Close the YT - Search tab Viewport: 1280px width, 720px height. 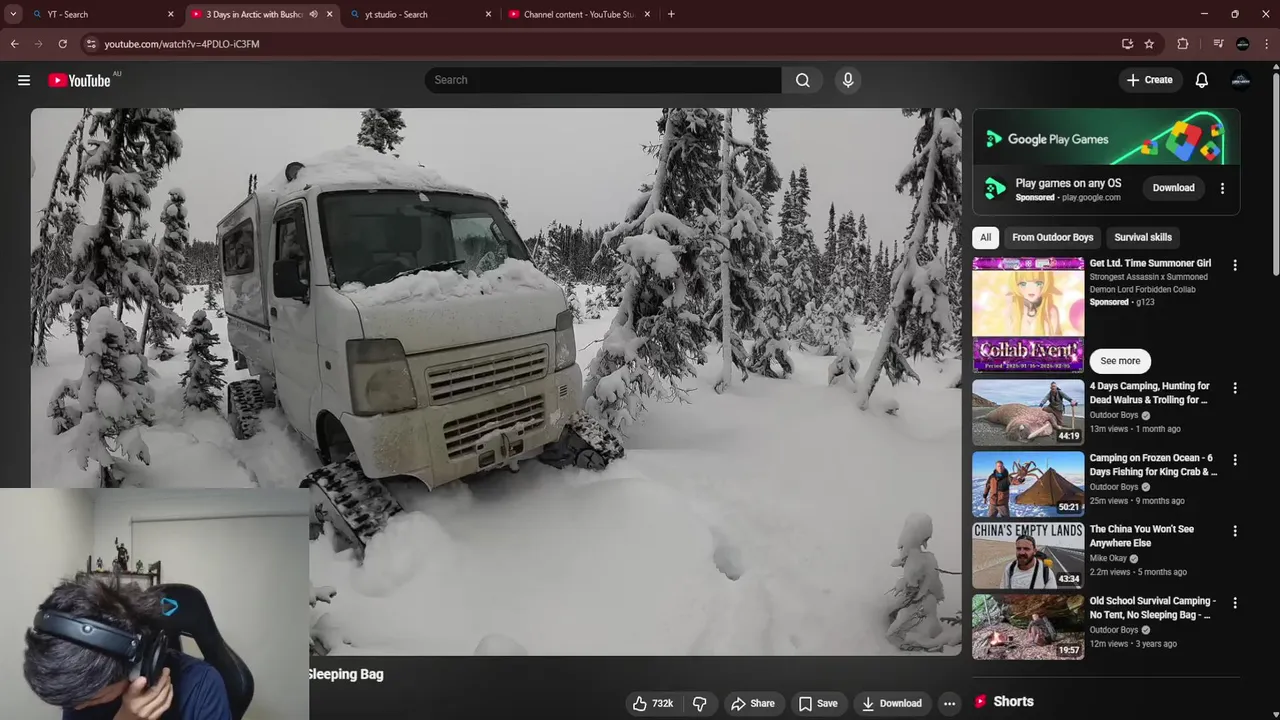[x=170, y=14]
